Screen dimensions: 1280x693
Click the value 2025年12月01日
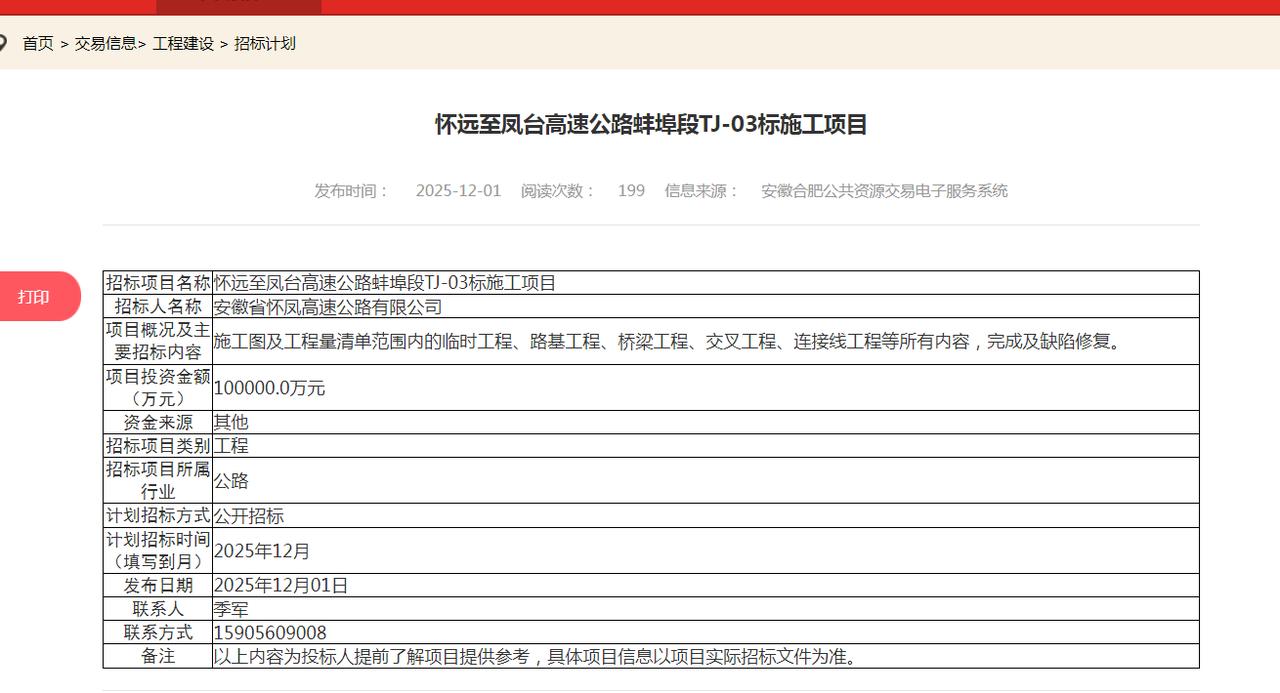[x=281, y=586]
